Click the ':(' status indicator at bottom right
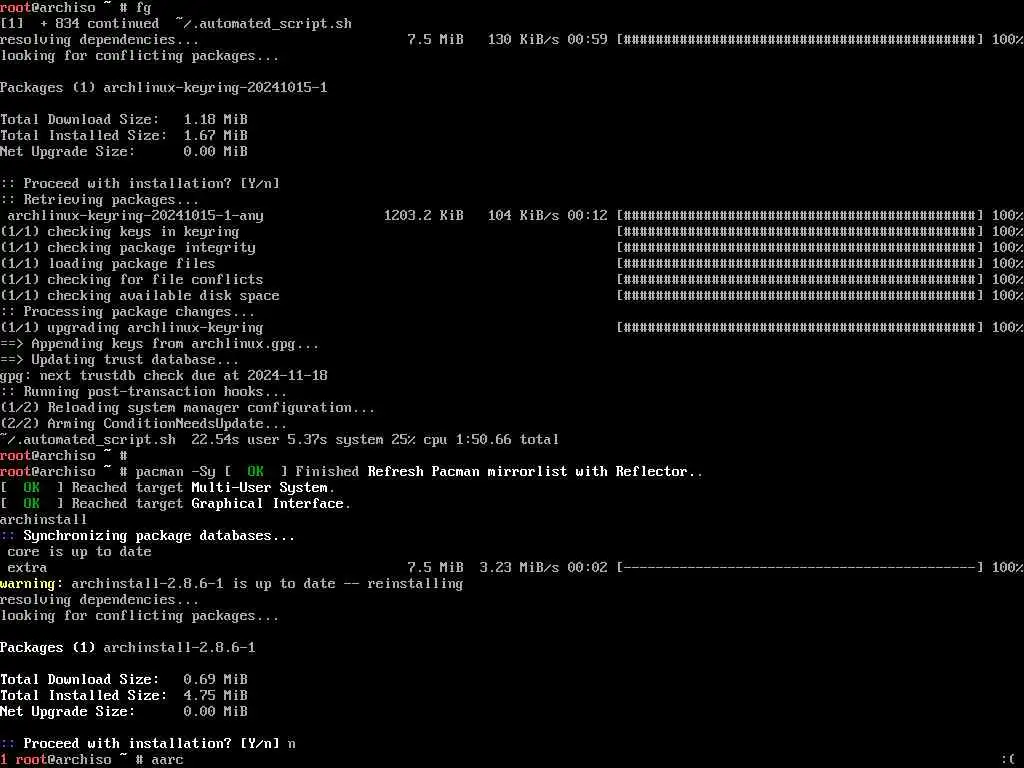 (x=1008, y=760)
